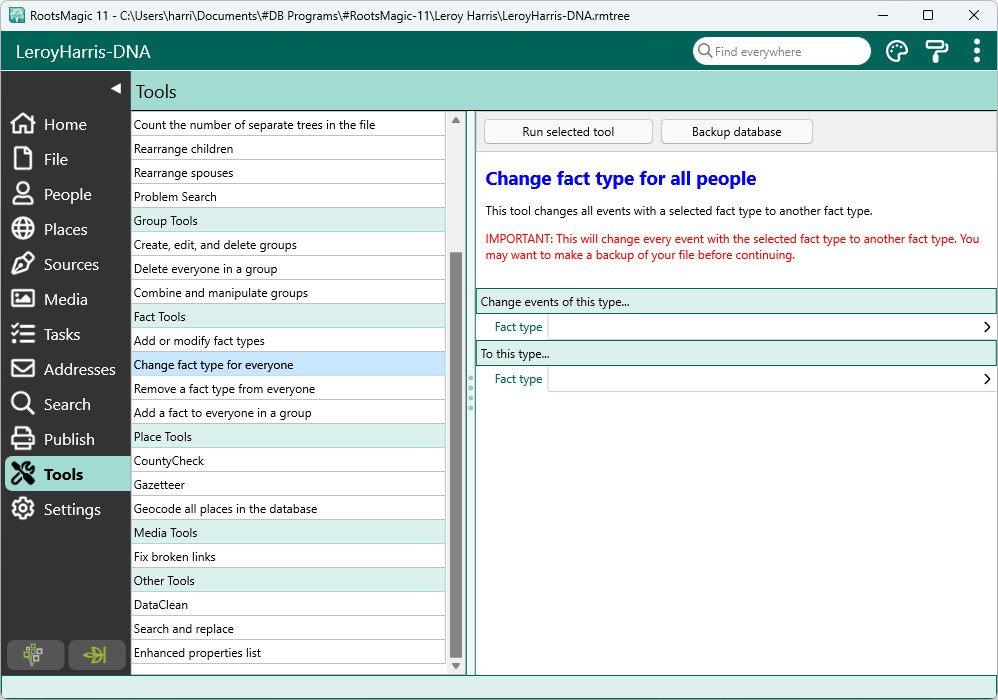Open the Sources pen icon
The height and width of the screenshot is (700, 998).
23,263
